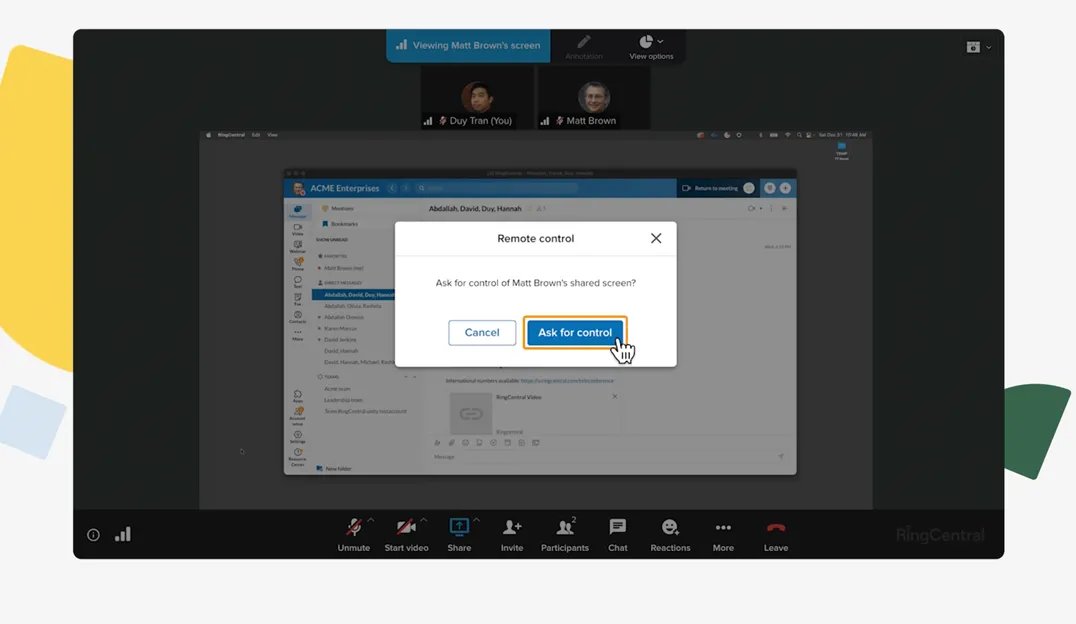
Task: Unmute the microphone
Action: (353, 534)
